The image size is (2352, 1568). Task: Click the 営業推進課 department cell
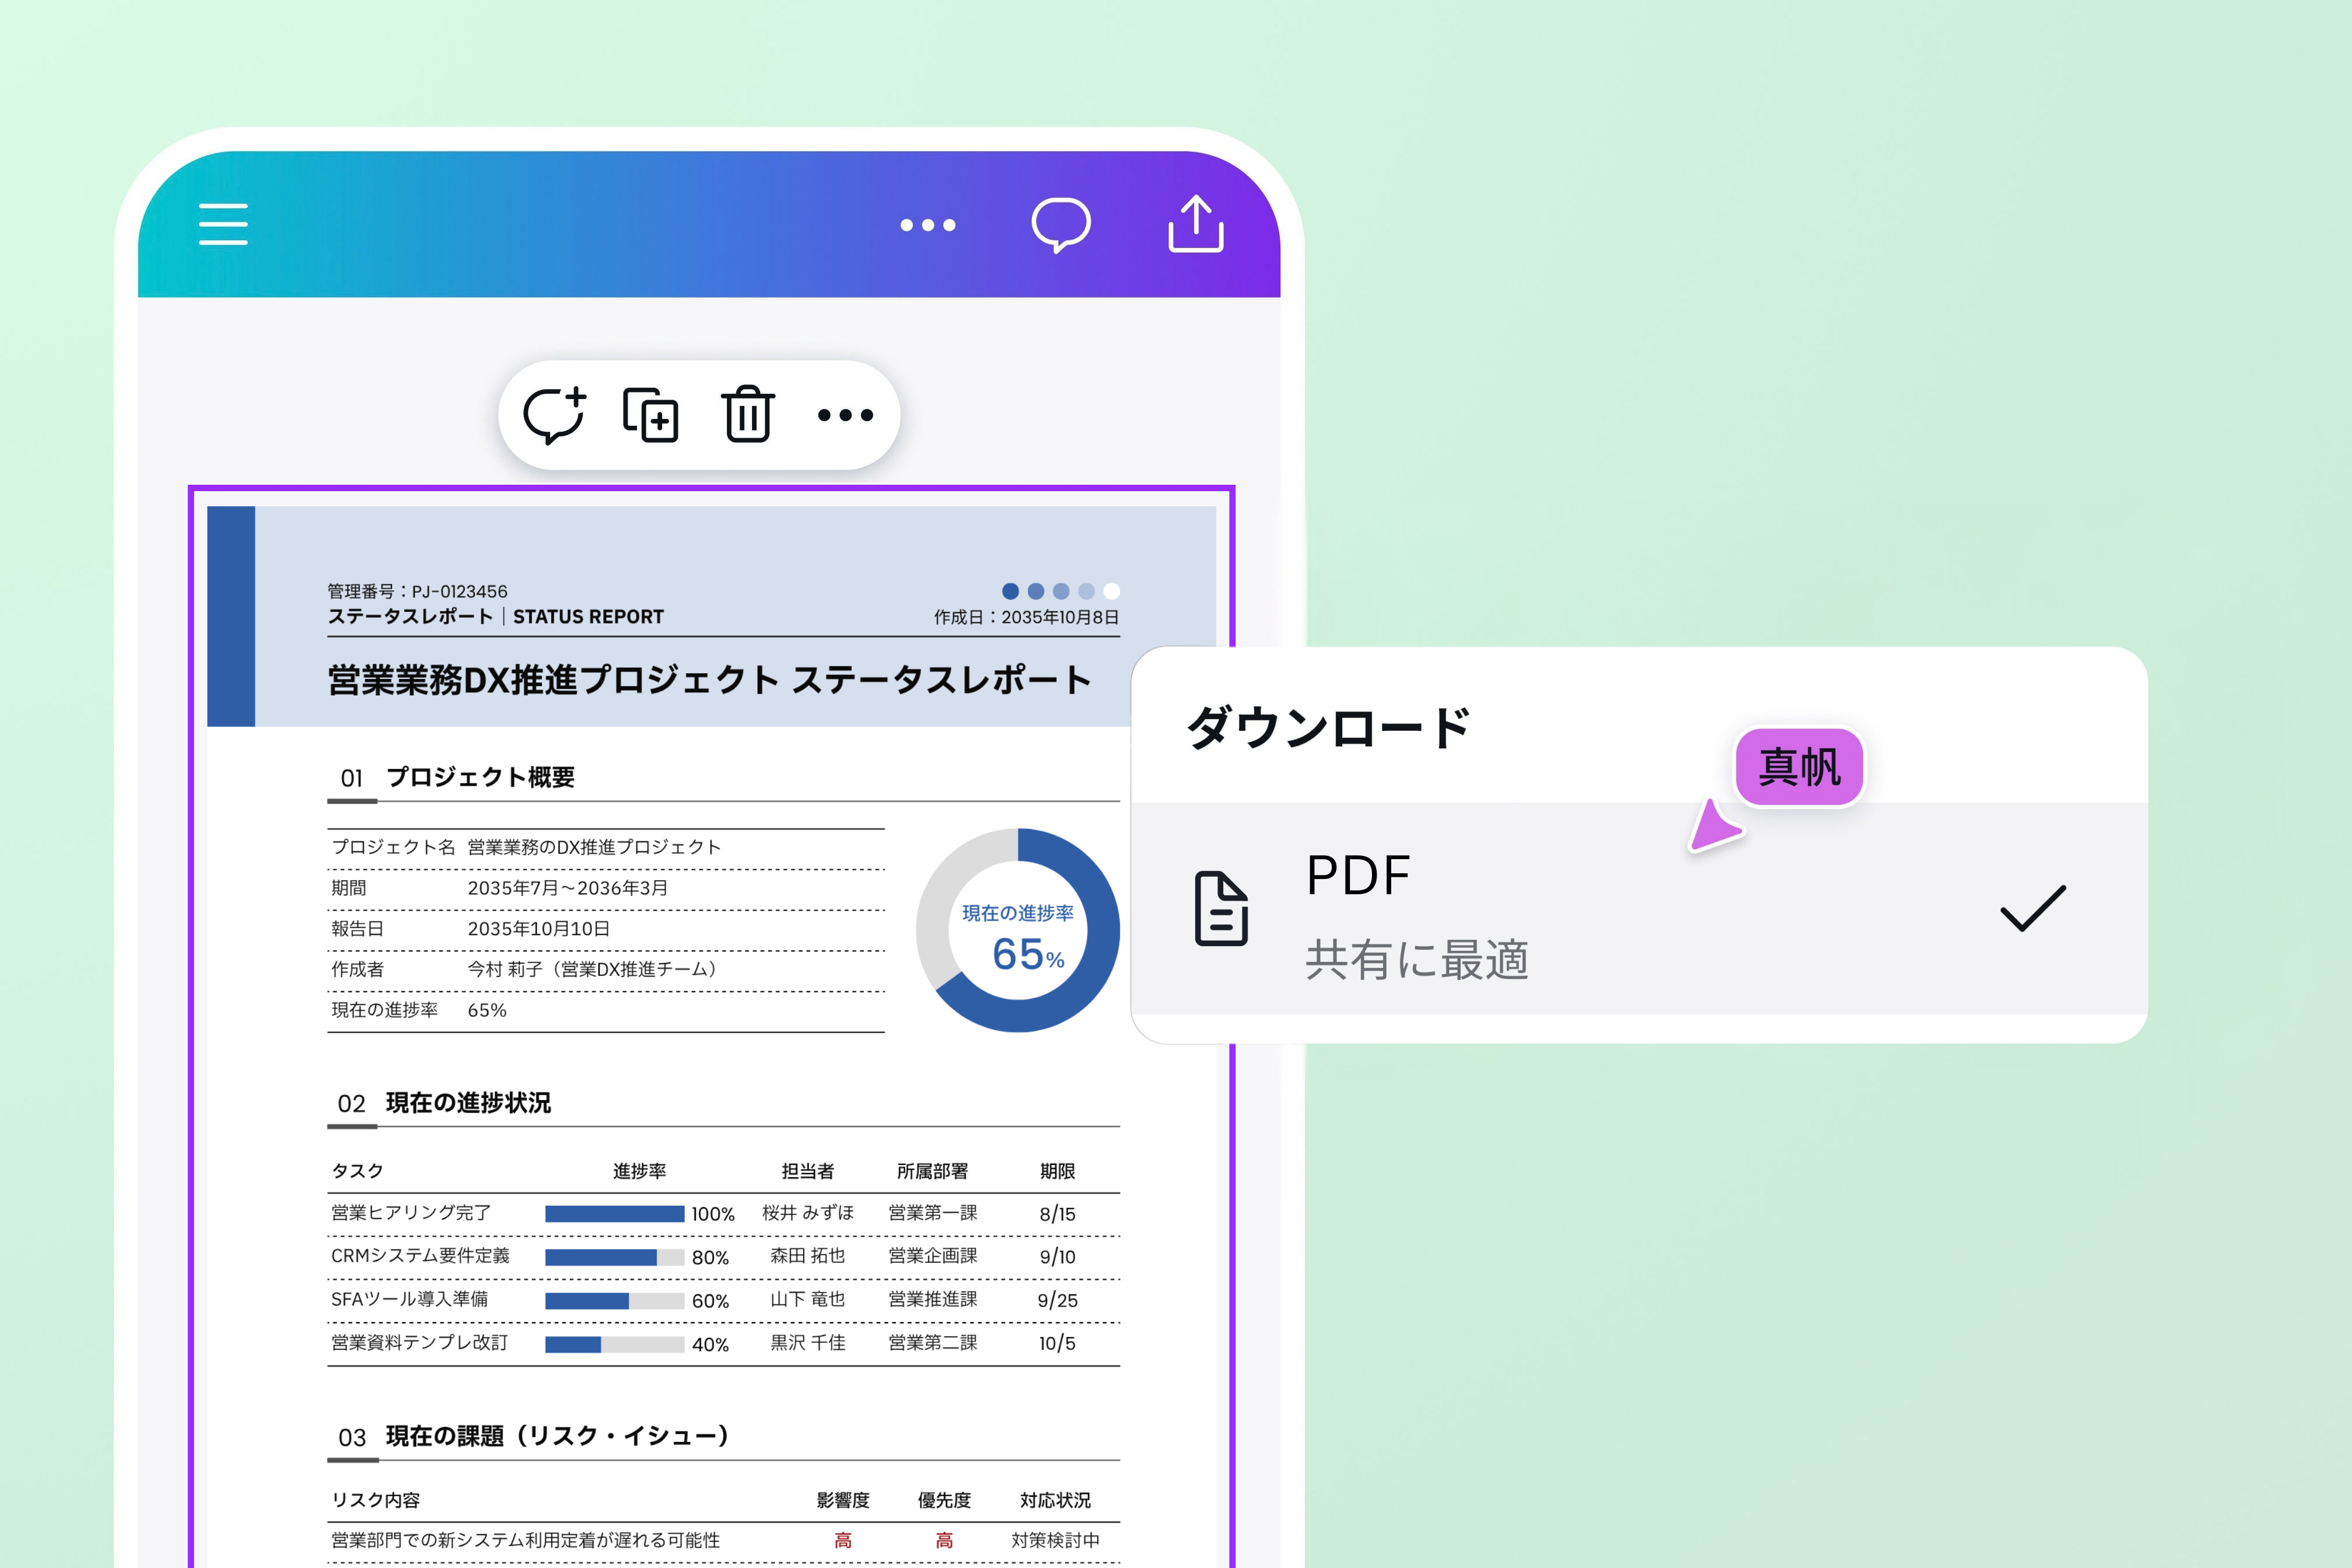(933, 1299)
